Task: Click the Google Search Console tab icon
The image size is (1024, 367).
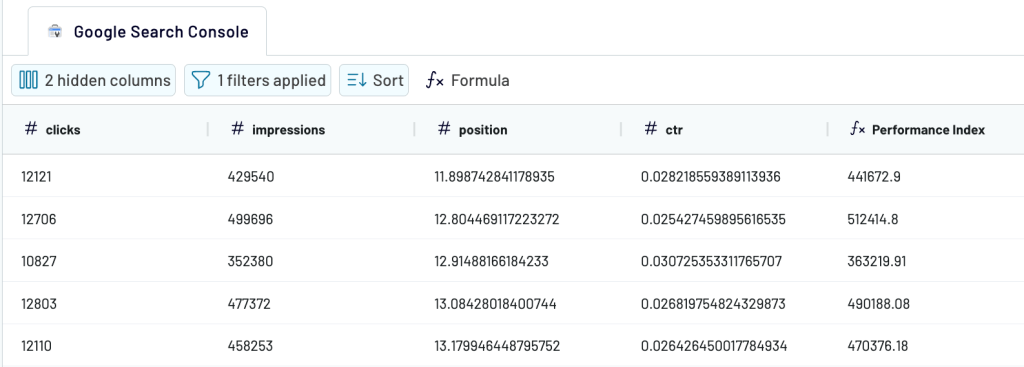Action: 56,31
